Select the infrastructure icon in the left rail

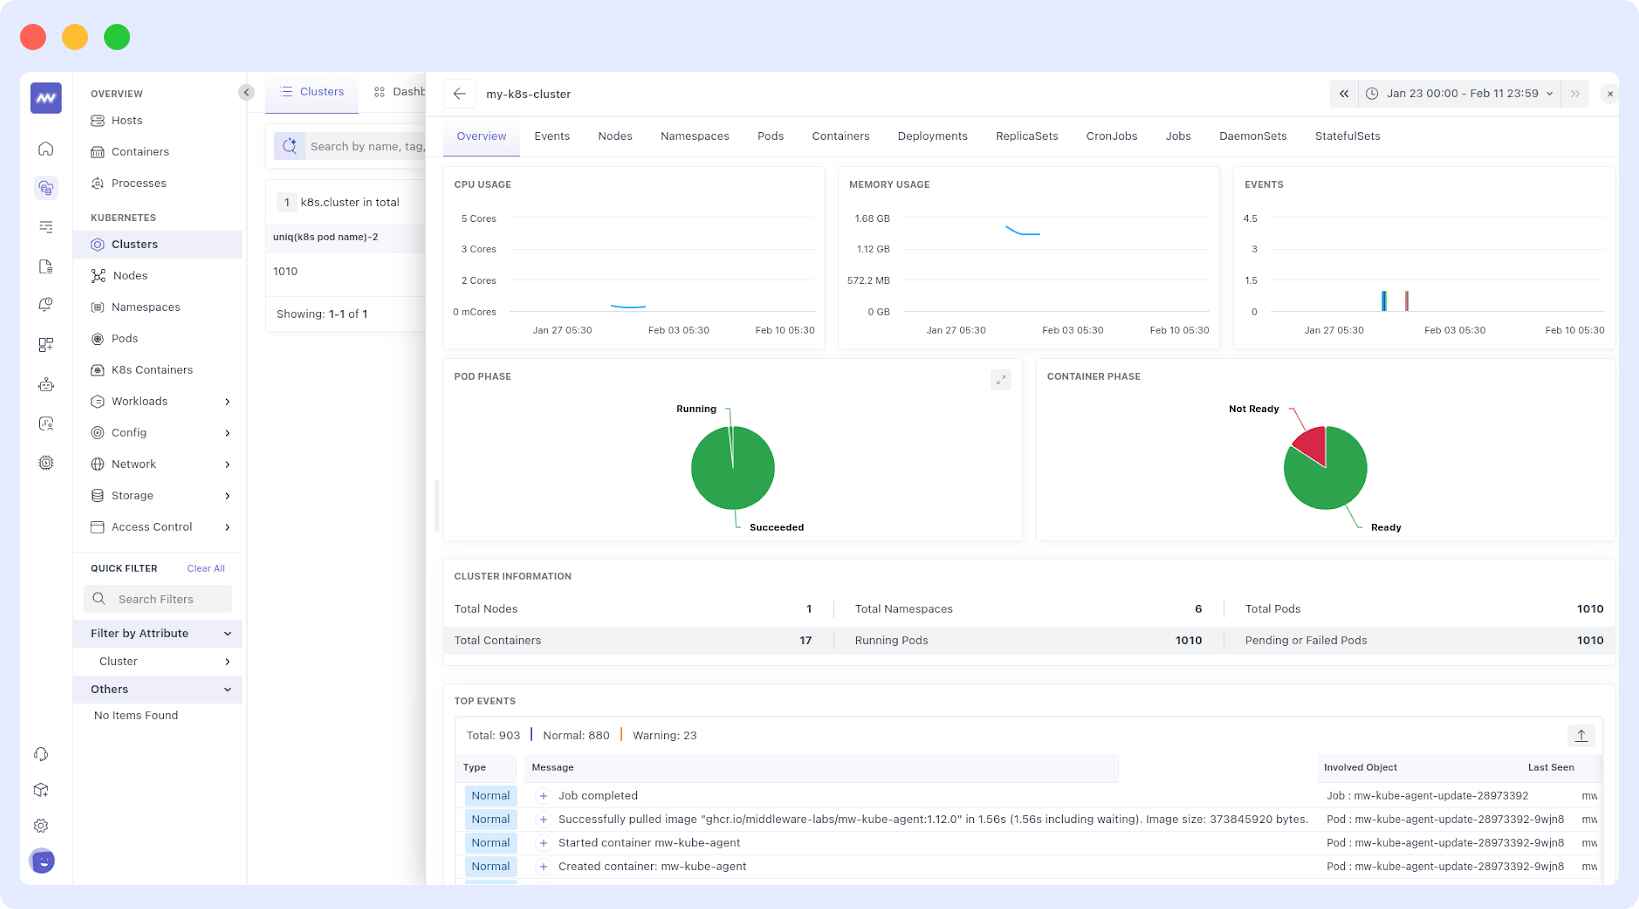(45, 187)
